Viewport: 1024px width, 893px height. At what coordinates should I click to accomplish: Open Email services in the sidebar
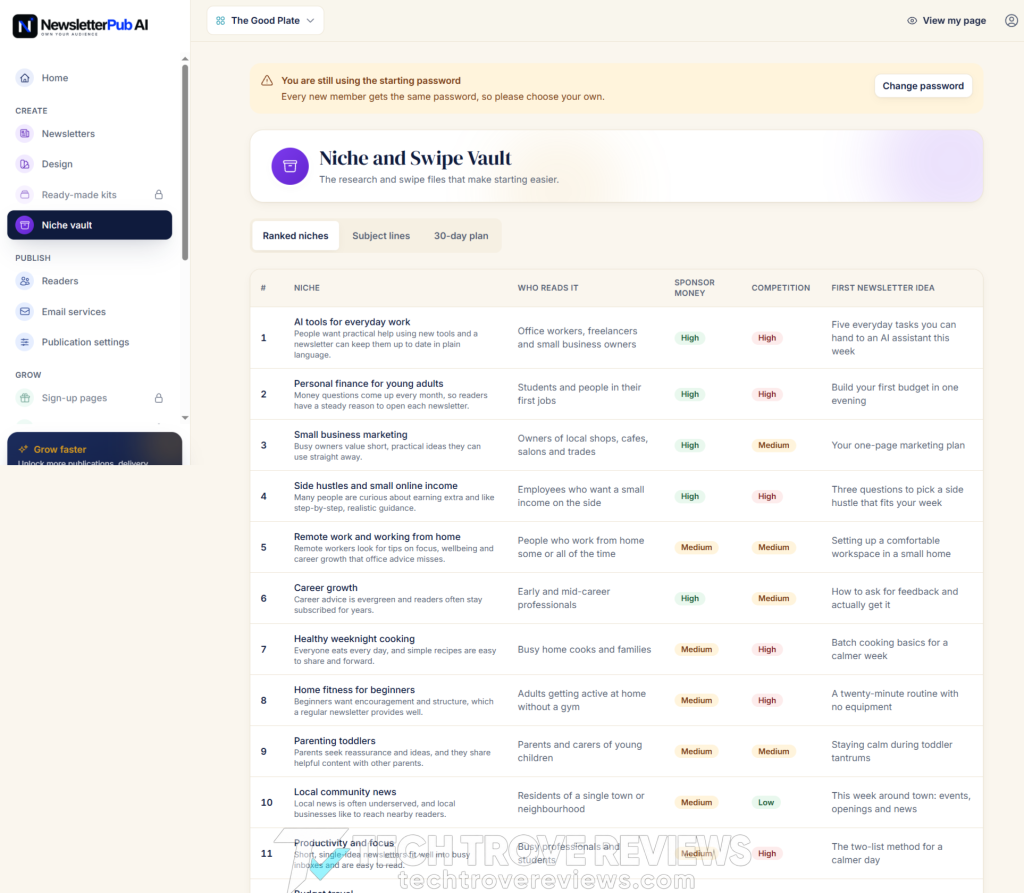(89, 312)
